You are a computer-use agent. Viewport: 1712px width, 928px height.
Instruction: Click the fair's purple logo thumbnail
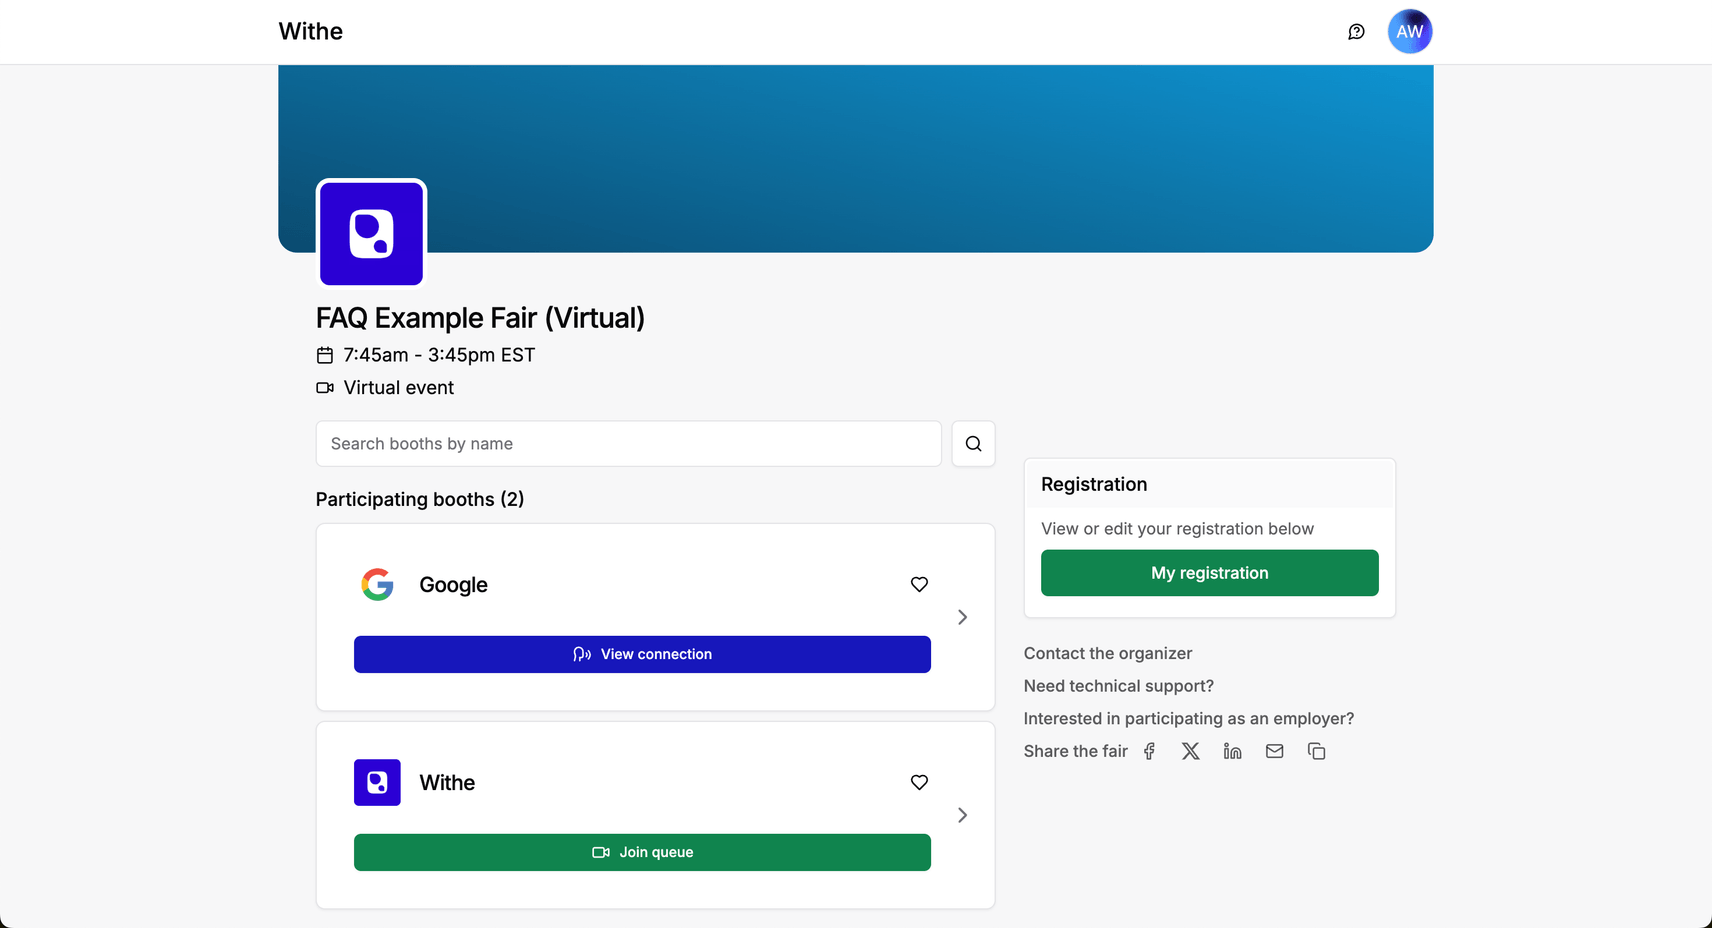[x=372, y=233]
